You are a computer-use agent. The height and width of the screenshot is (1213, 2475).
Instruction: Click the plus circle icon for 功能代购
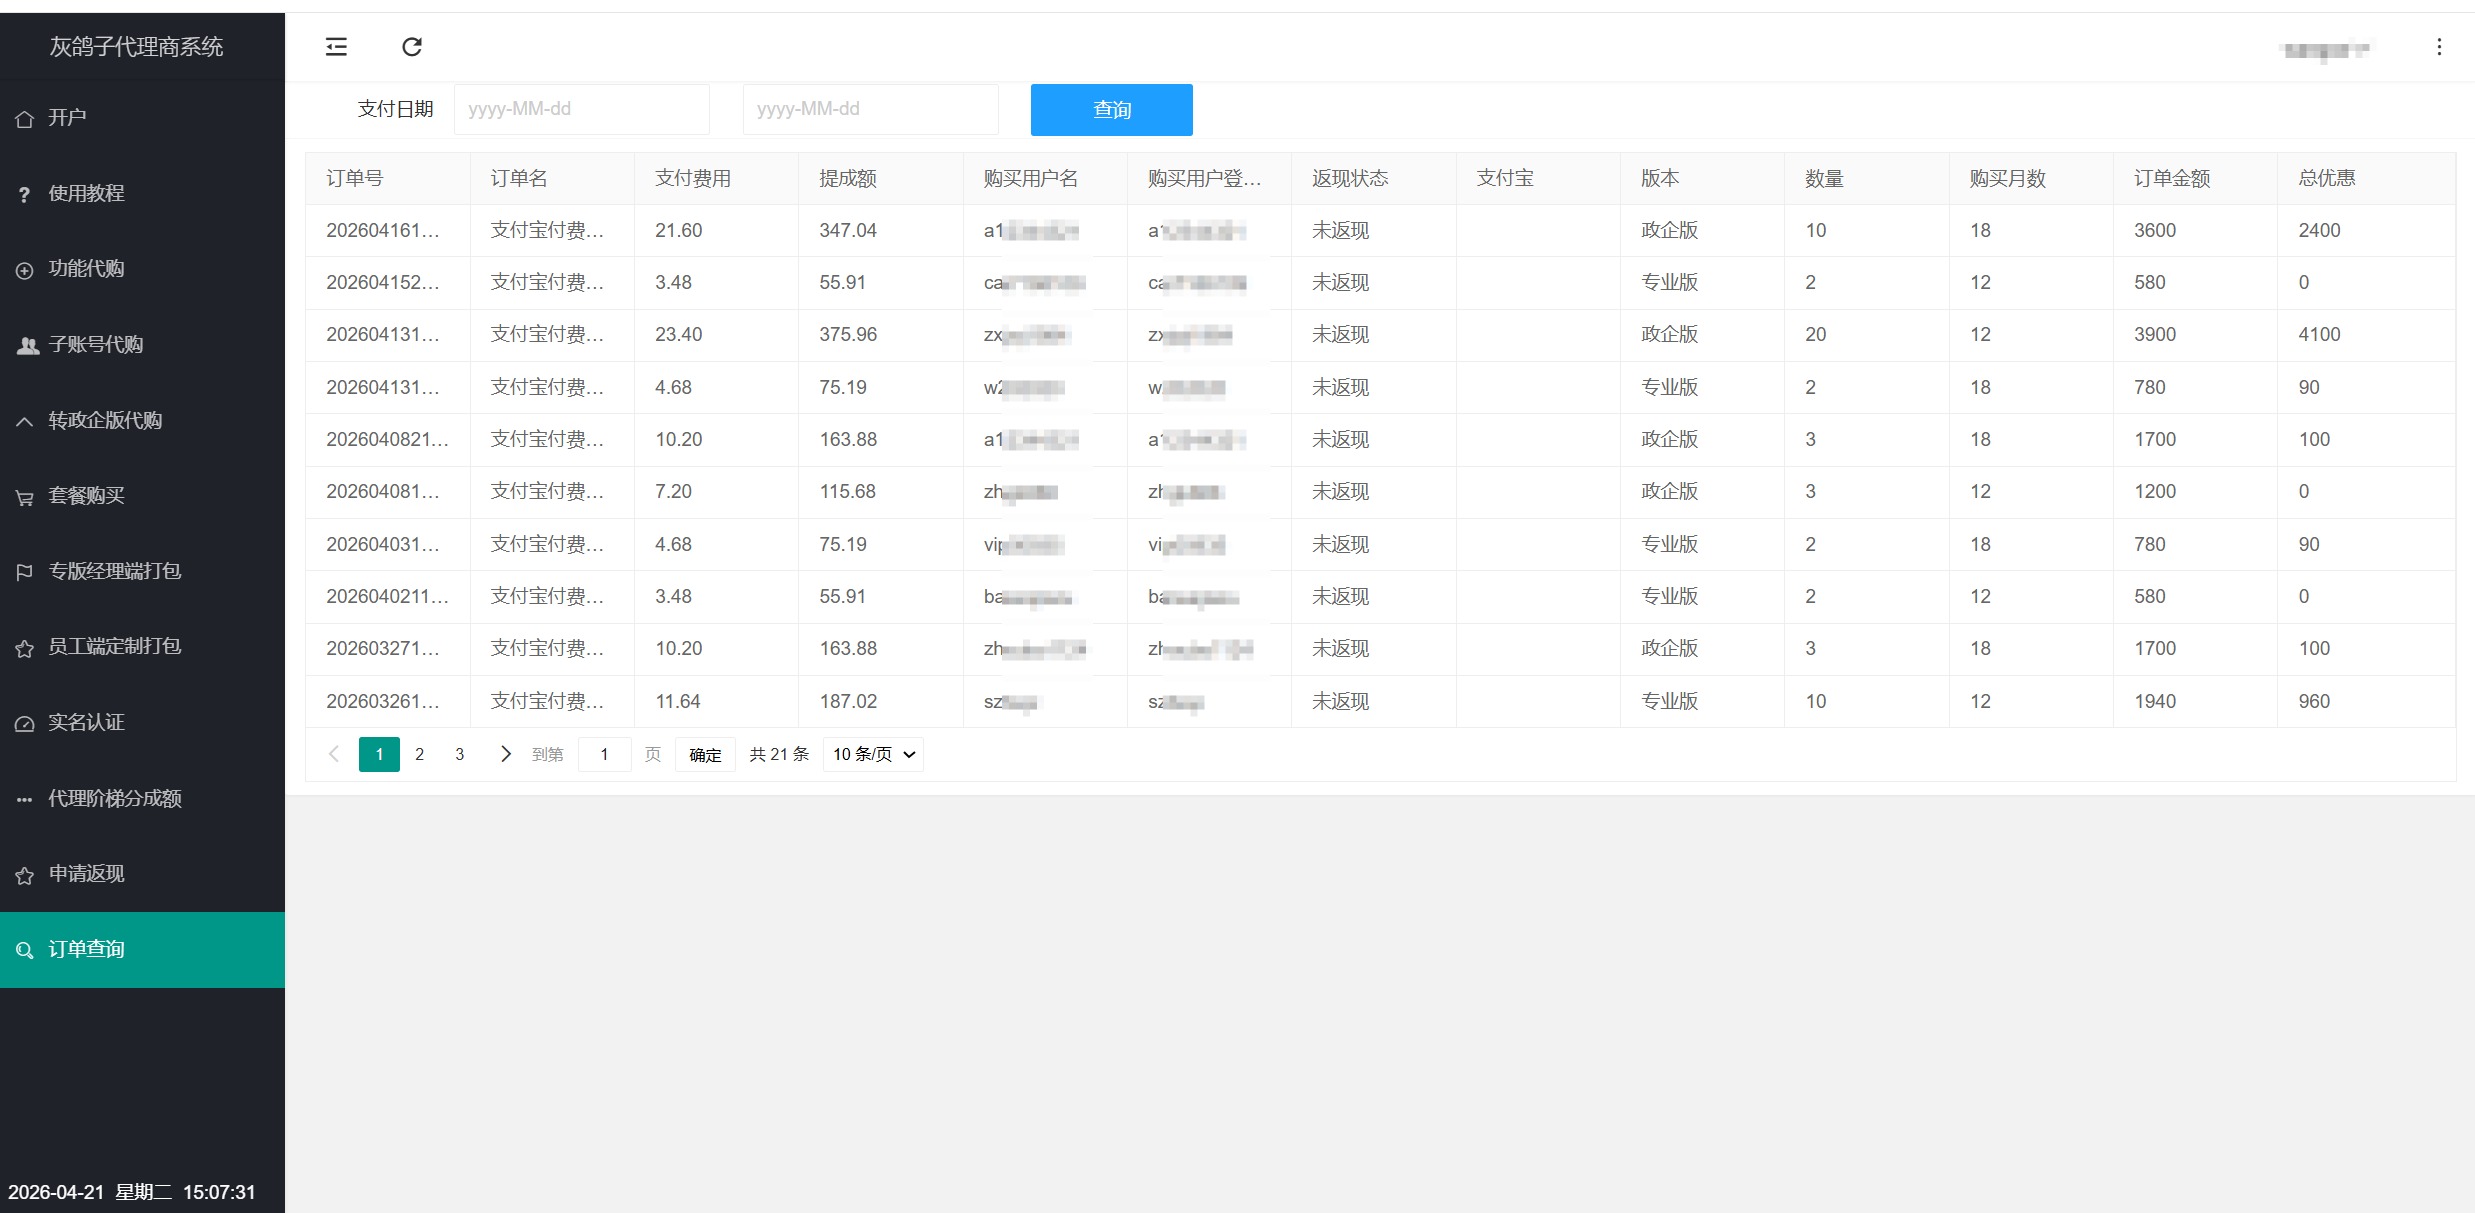point(25,270)
